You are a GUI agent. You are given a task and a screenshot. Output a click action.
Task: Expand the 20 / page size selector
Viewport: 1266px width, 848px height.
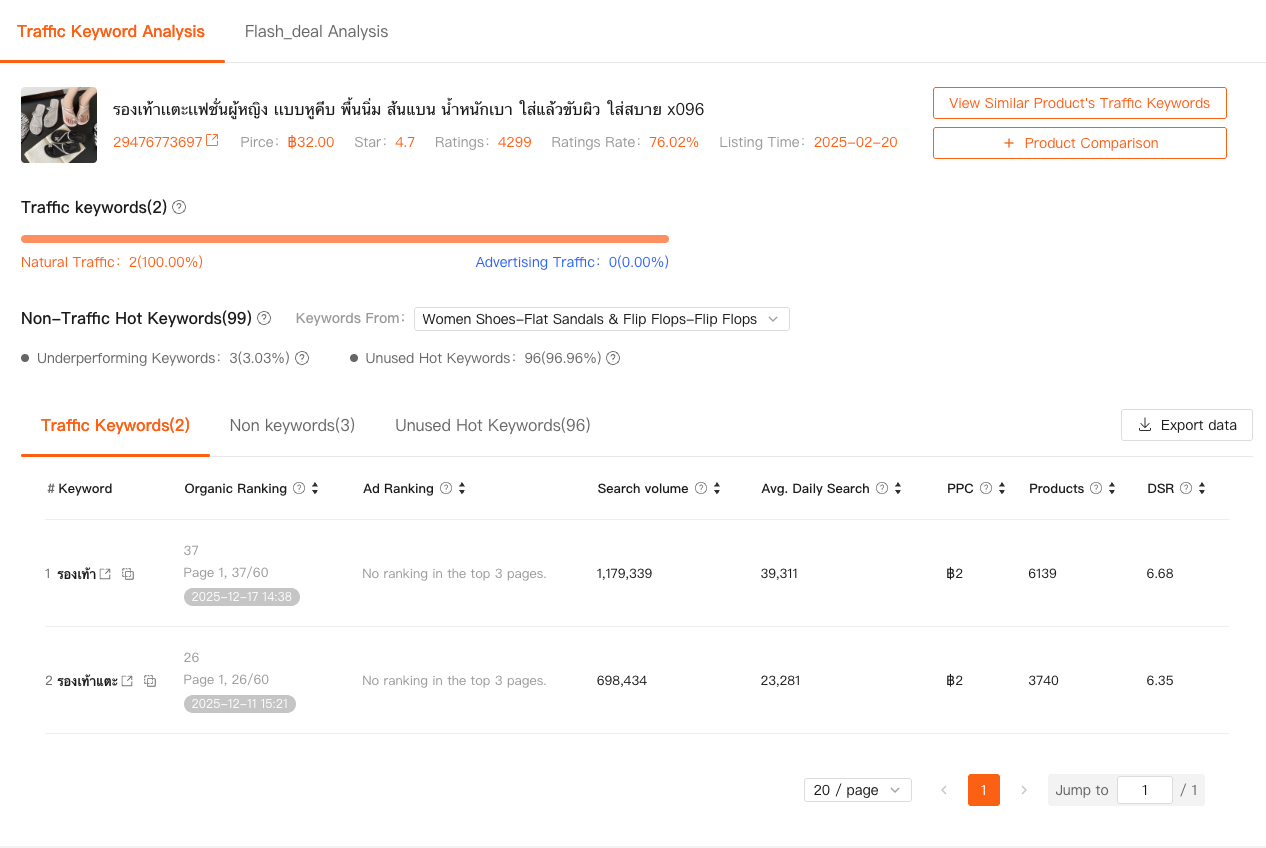[857, 790]
